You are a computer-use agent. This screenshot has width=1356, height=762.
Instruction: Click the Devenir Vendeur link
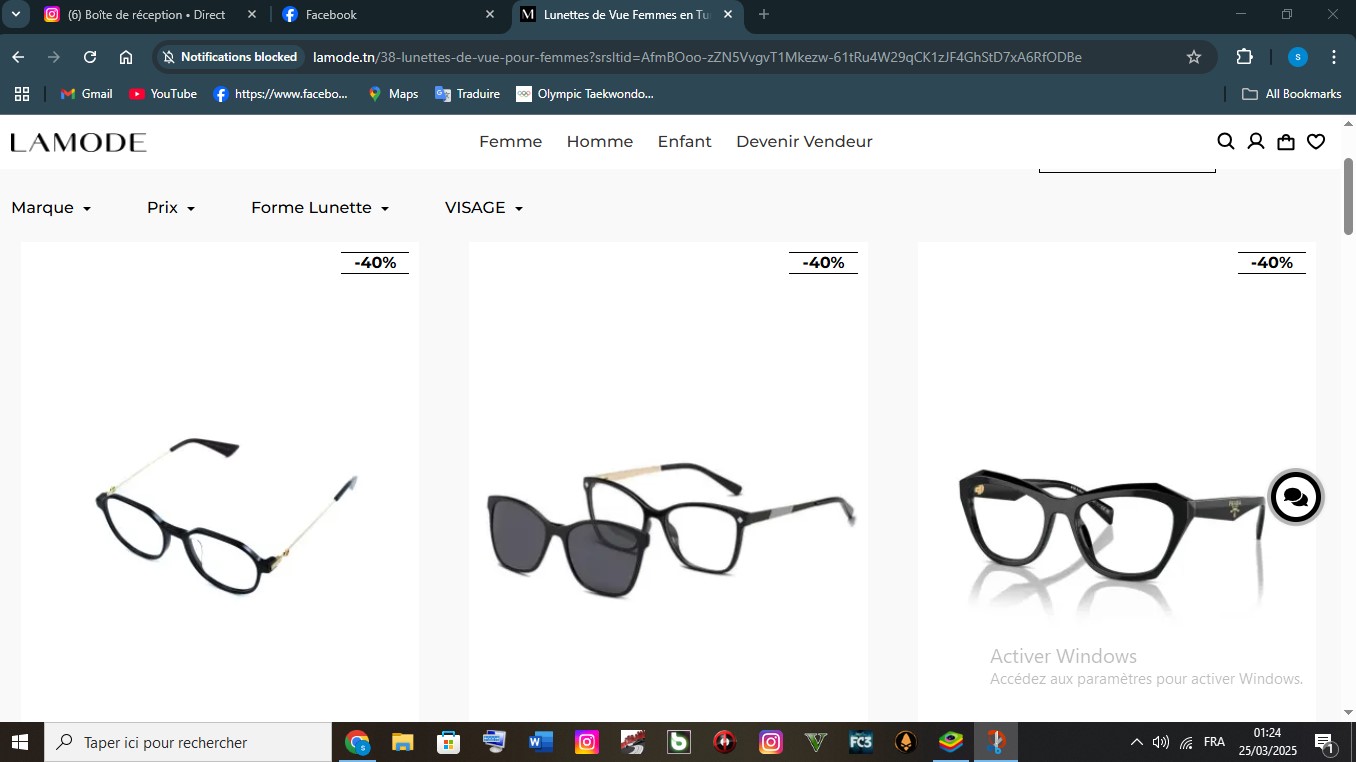pyautogui.click(x=804, y=142)
